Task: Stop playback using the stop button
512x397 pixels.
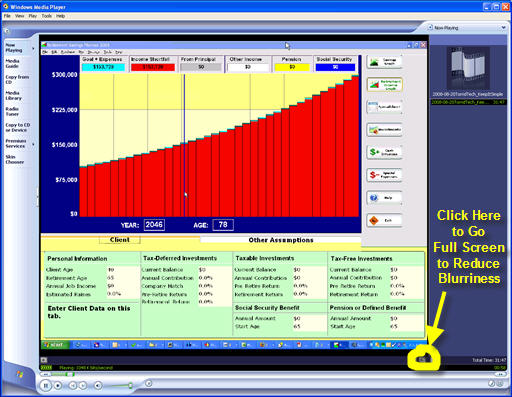Action: [x=58, y=386]
